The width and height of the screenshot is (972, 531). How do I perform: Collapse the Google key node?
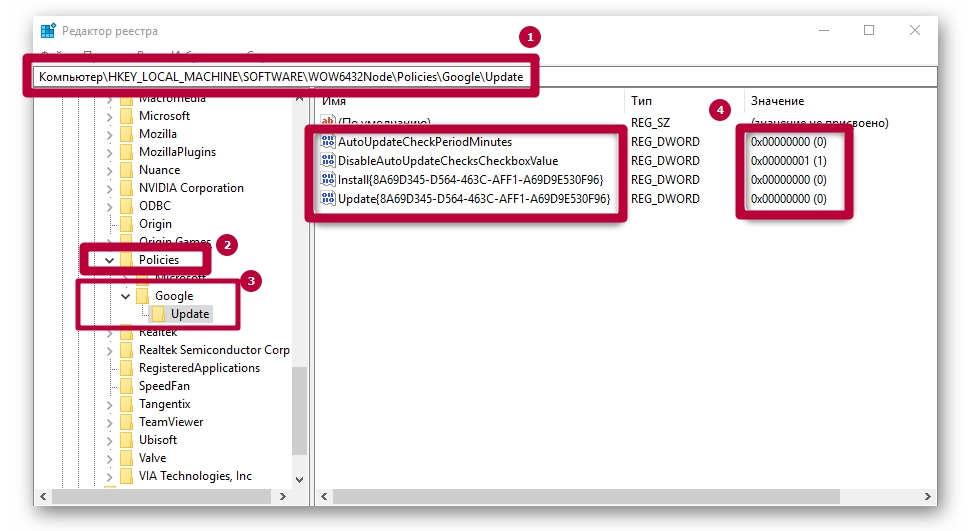point(125,297)
